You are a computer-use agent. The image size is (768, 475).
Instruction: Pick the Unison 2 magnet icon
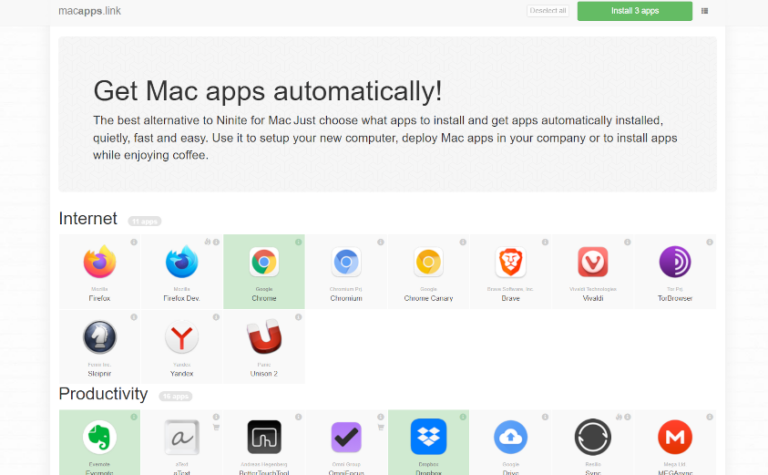(264, 337)
